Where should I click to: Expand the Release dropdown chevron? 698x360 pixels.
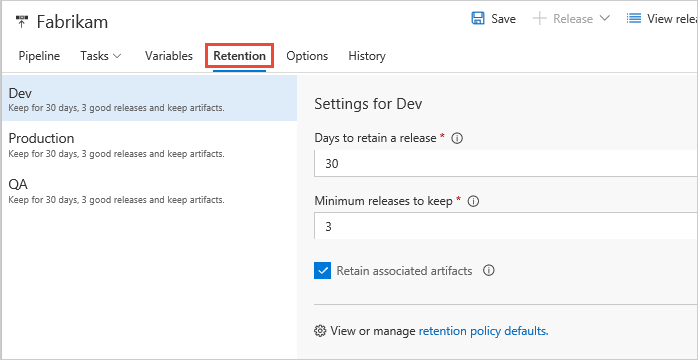604,19
